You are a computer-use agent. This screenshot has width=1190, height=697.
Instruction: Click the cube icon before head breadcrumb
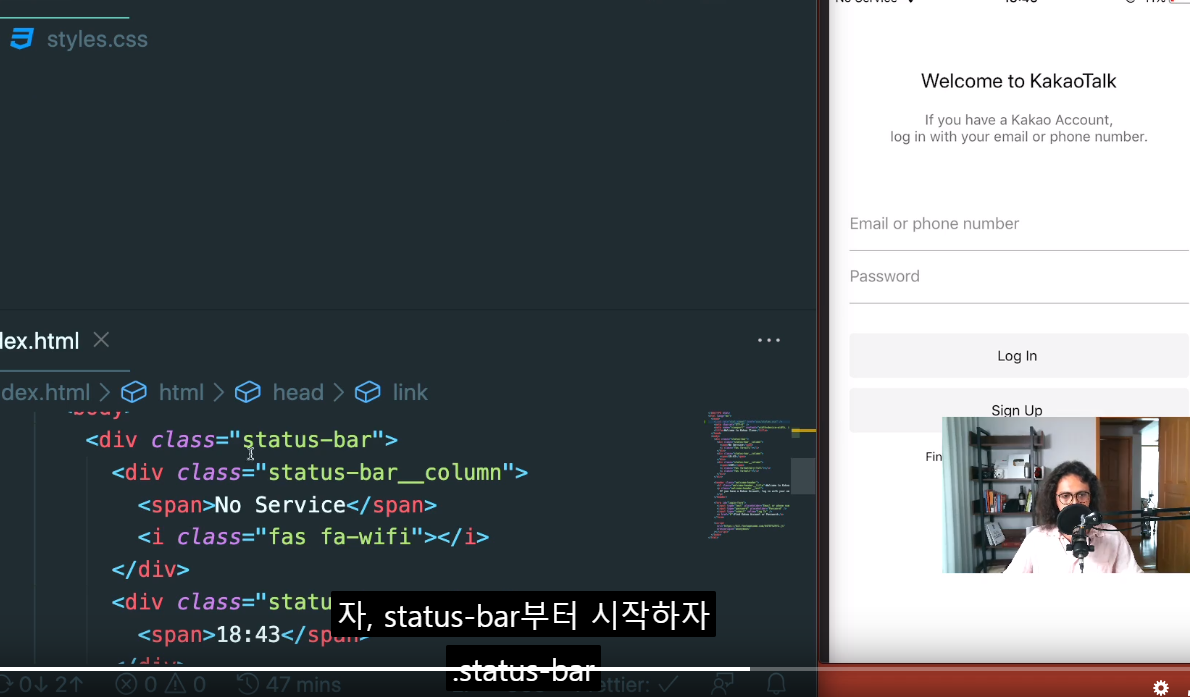[248, 392]
